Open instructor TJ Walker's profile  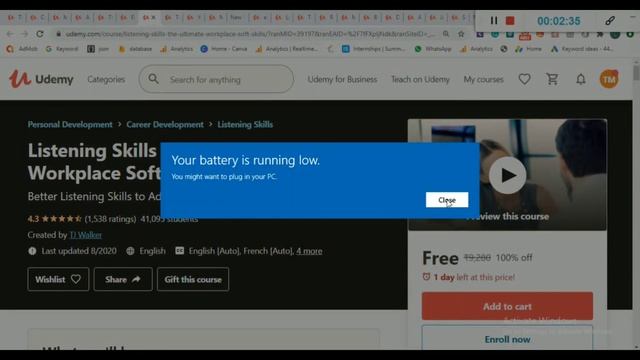pos(86,235)
